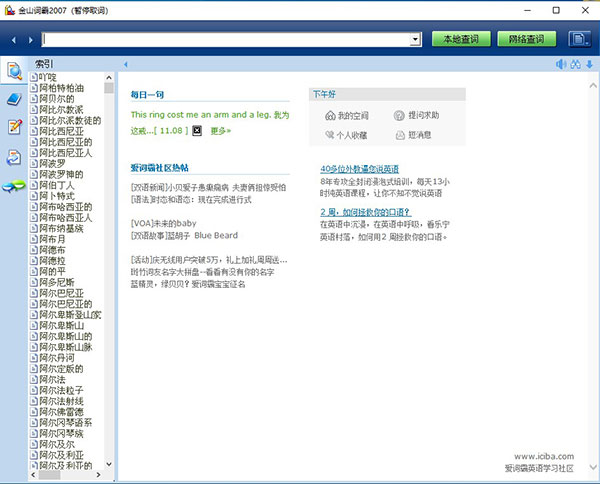Select index entry 阿比尔教派
This screenshot has width=600, height=484.
61,109
